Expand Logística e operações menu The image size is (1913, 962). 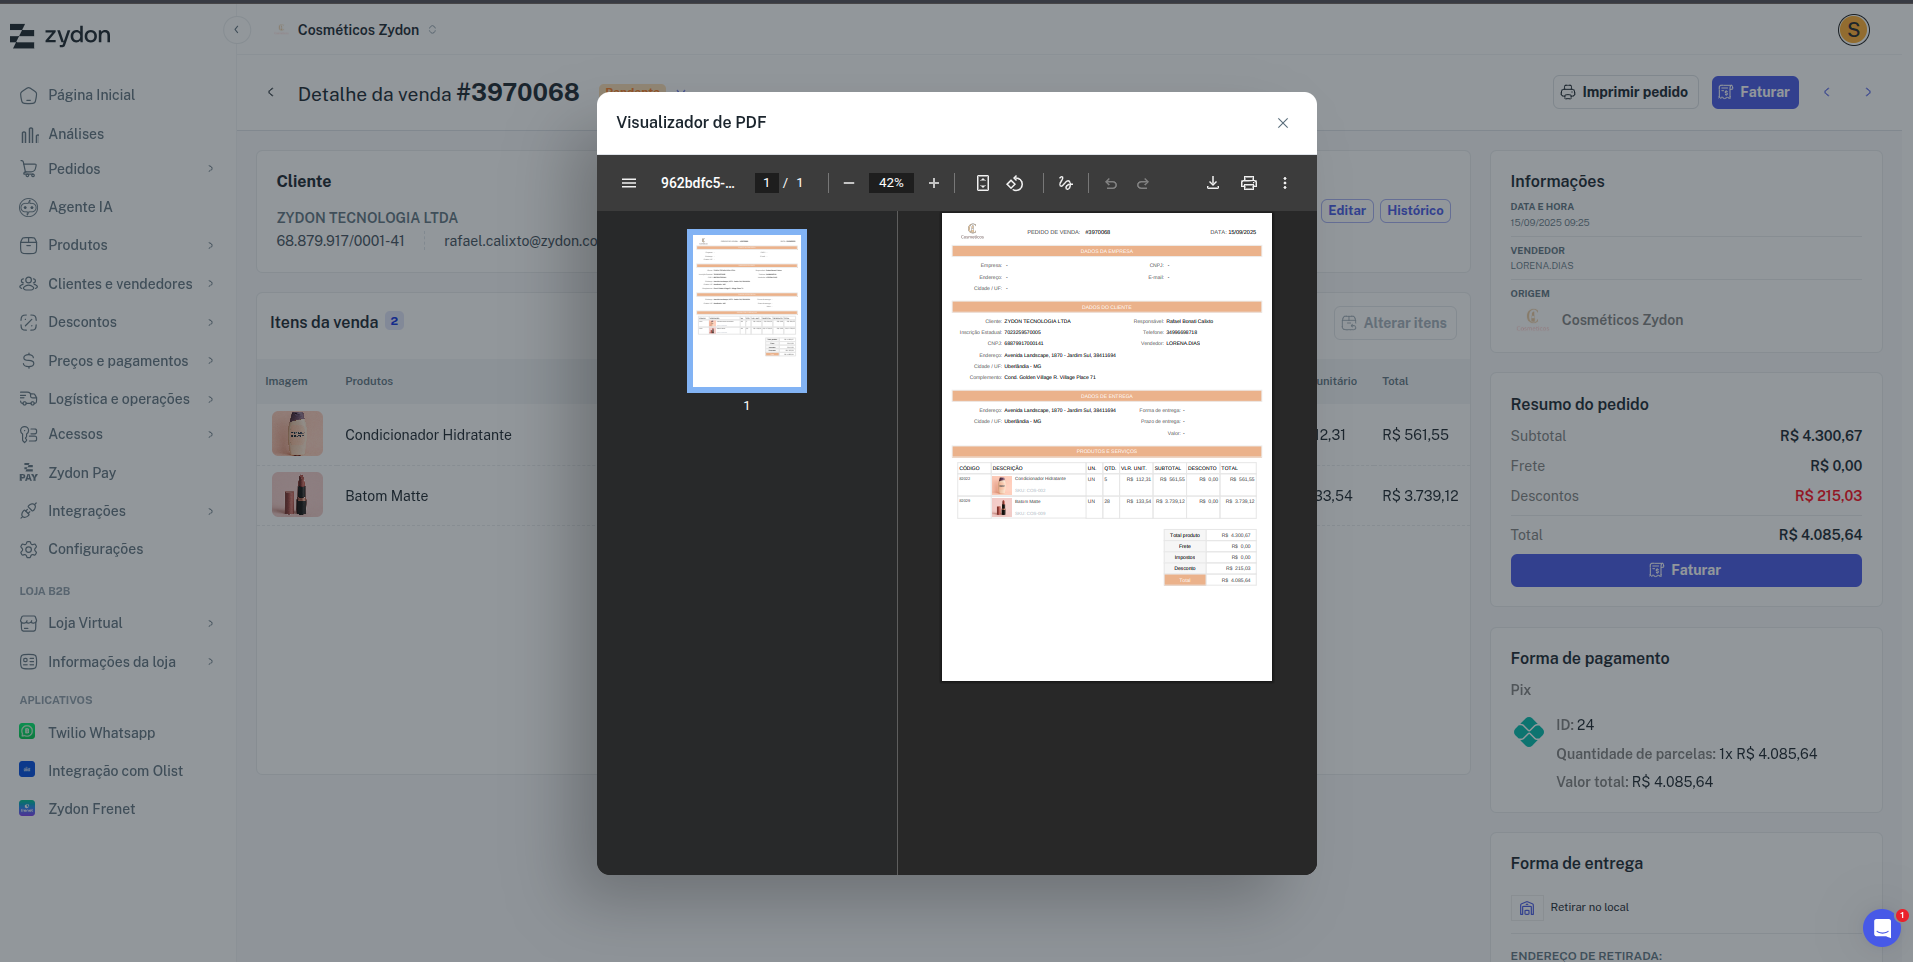118,399
